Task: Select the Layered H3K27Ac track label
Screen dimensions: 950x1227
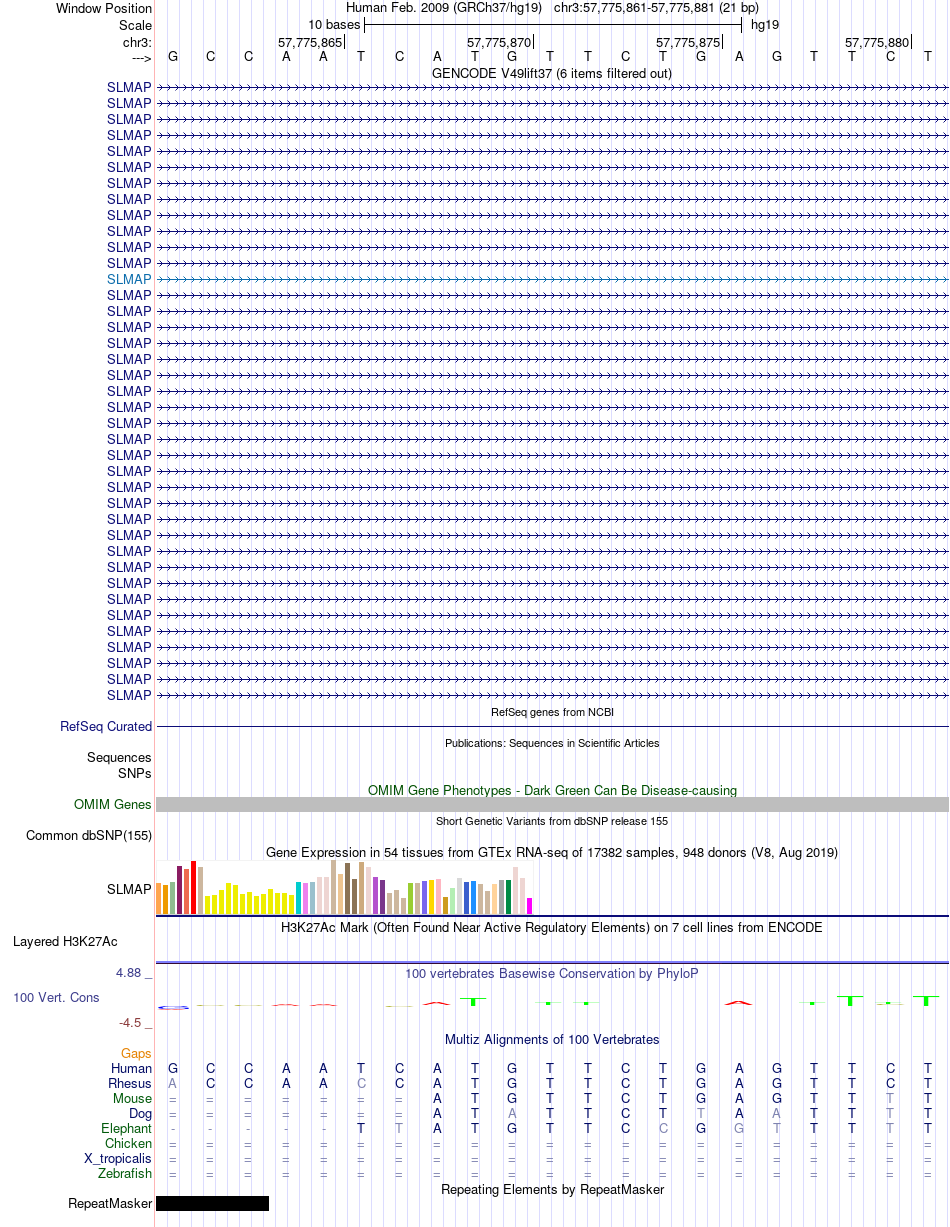Action: [65, 941]
